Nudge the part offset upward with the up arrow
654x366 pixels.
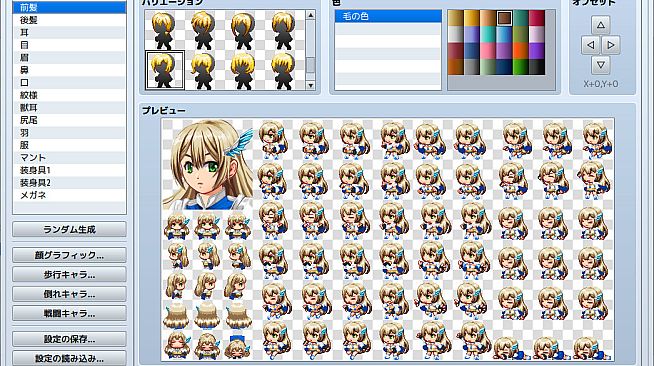601,25
